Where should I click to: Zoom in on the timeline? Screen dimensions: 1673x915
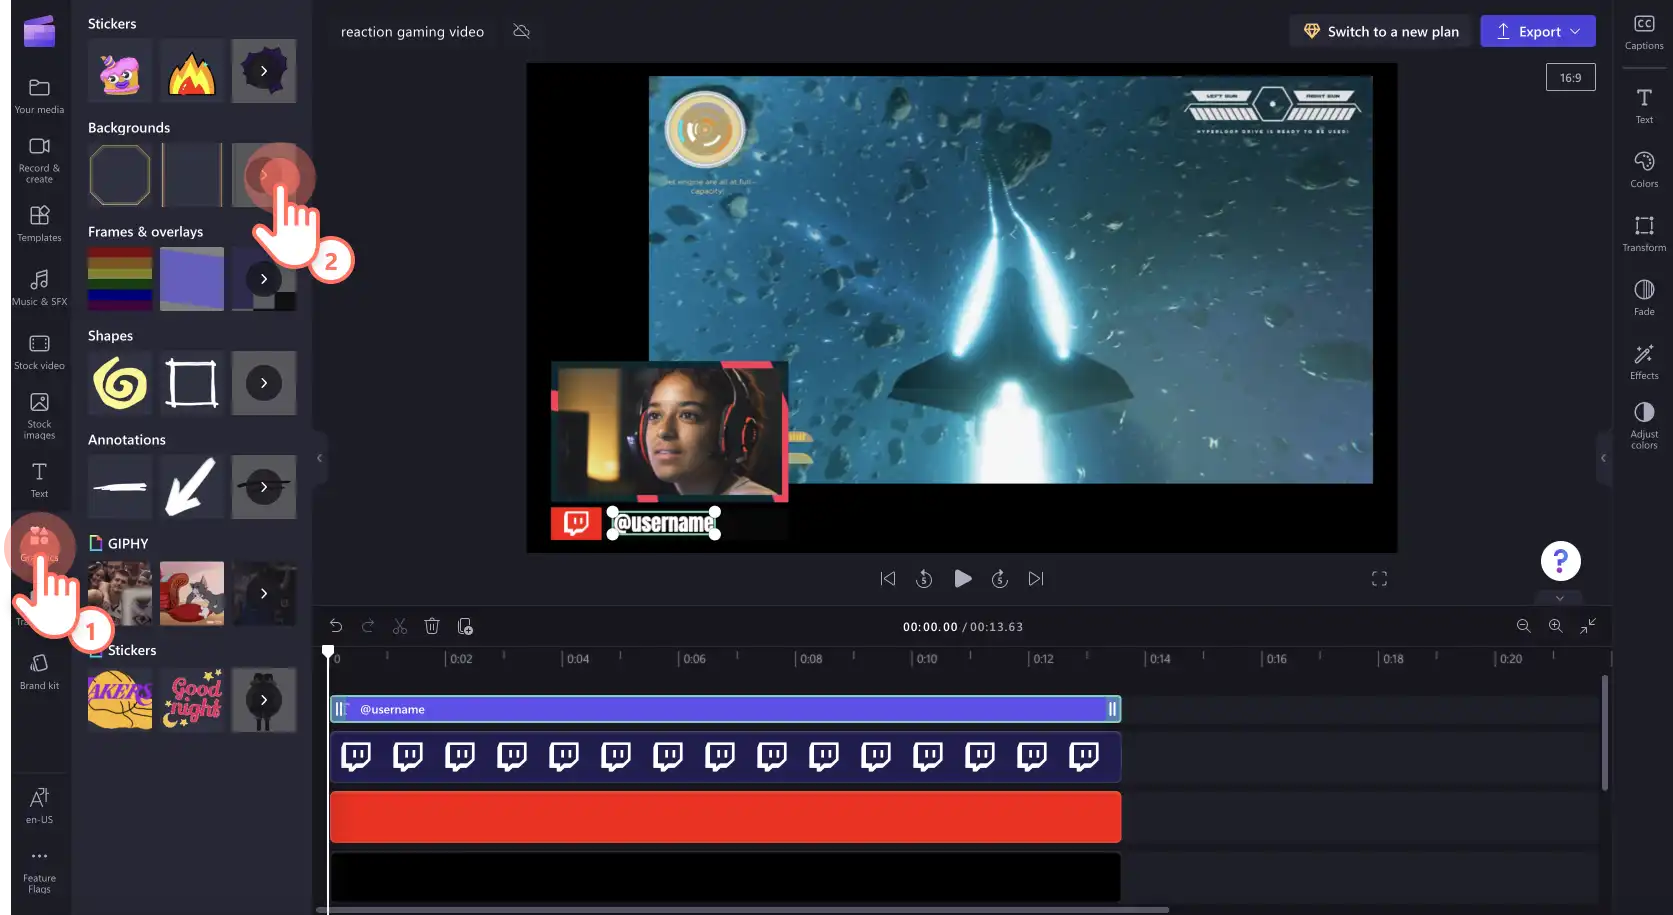pos(1555,626)
